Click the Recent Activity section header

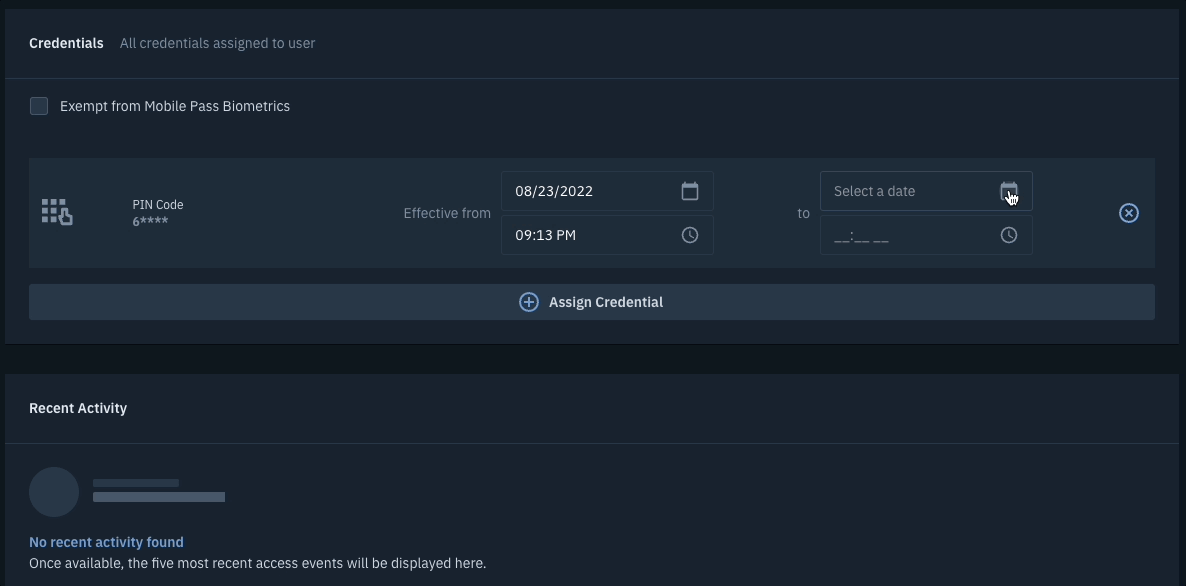(78, 408)
